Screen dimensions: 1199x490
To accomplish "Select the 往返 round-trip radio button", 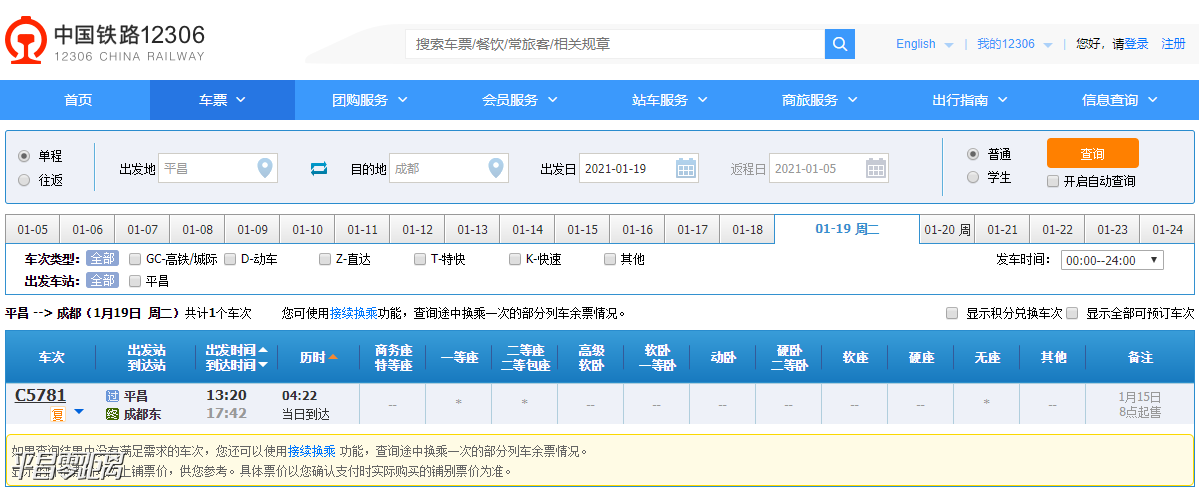I will click(x=24, y=180).
